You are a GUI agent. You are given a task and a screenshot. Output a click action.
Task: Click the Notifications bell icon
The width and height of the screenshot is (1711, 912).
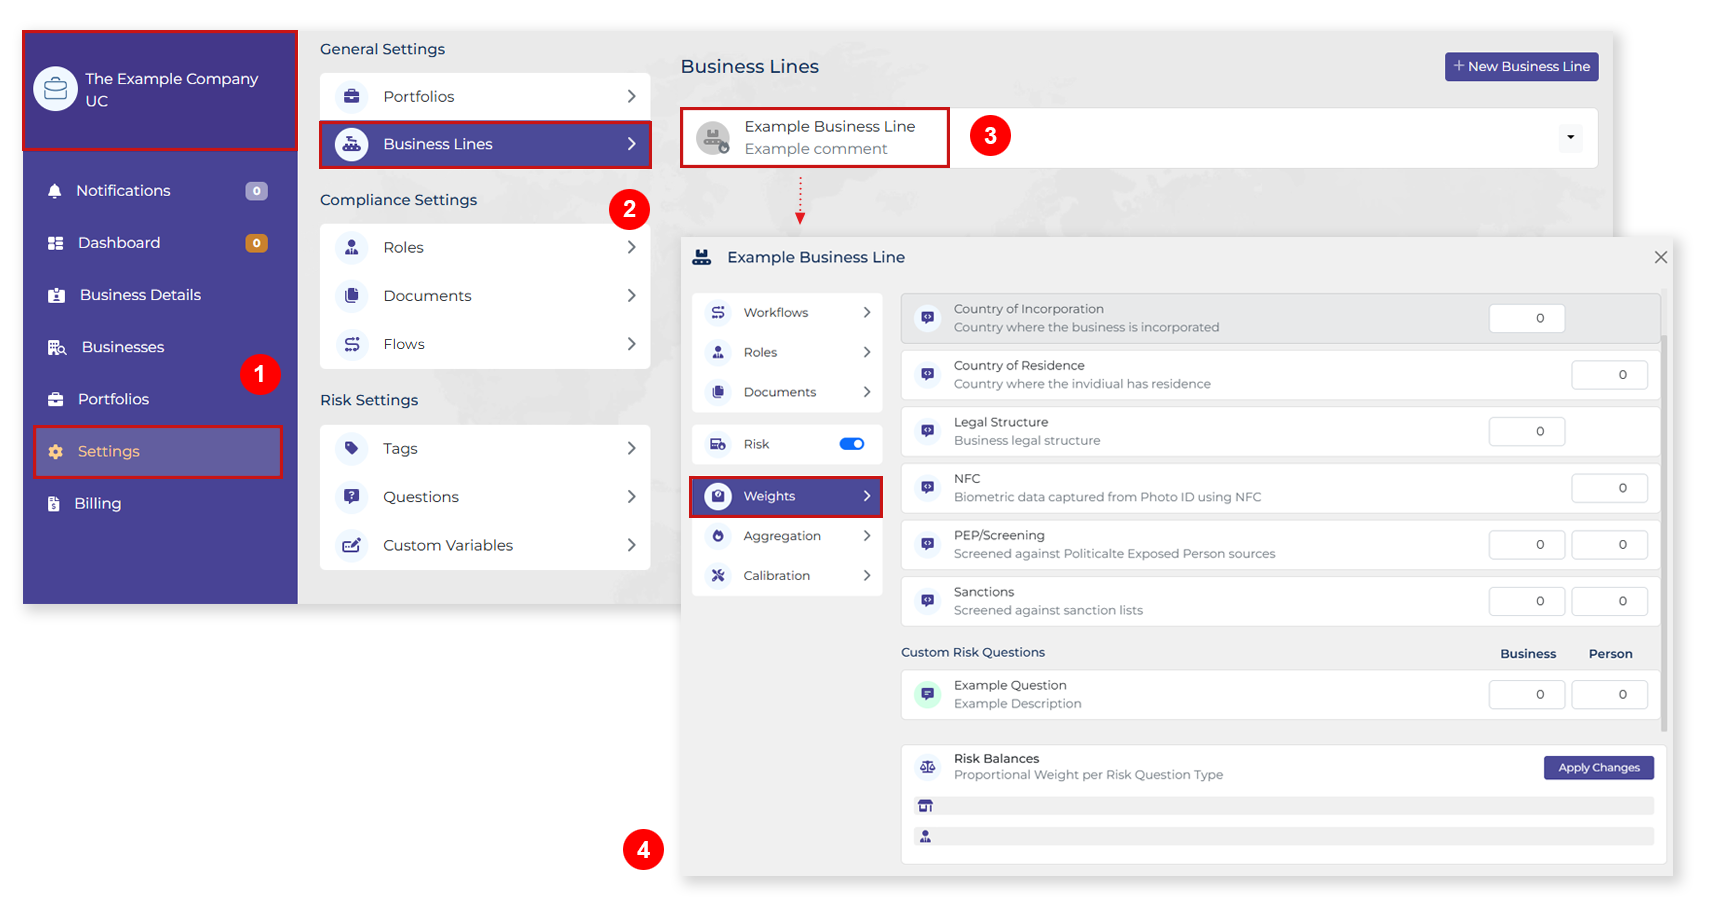point(55,191)
